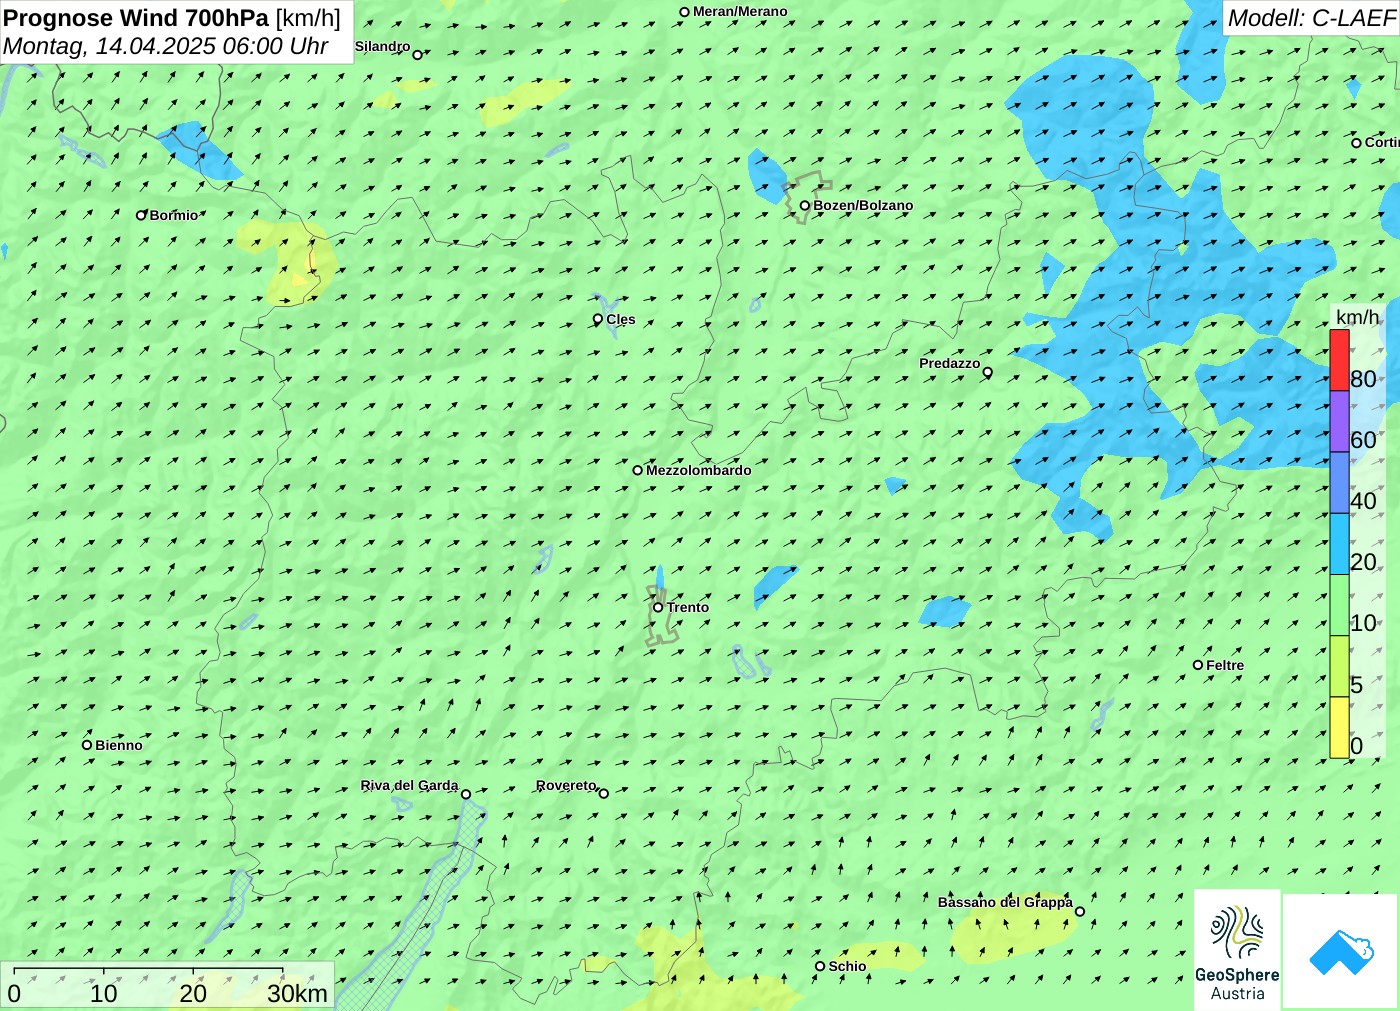Select the Bormio city marker
1400x1011 pixels.
point(141,215)
